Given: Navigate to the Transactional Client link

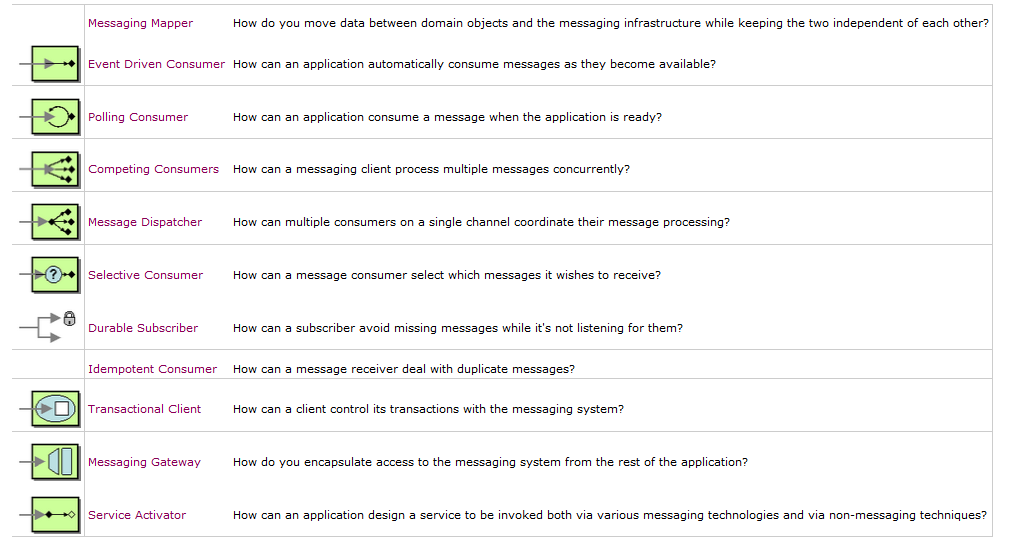Looking at the screenshot, I should click(144, 409).
